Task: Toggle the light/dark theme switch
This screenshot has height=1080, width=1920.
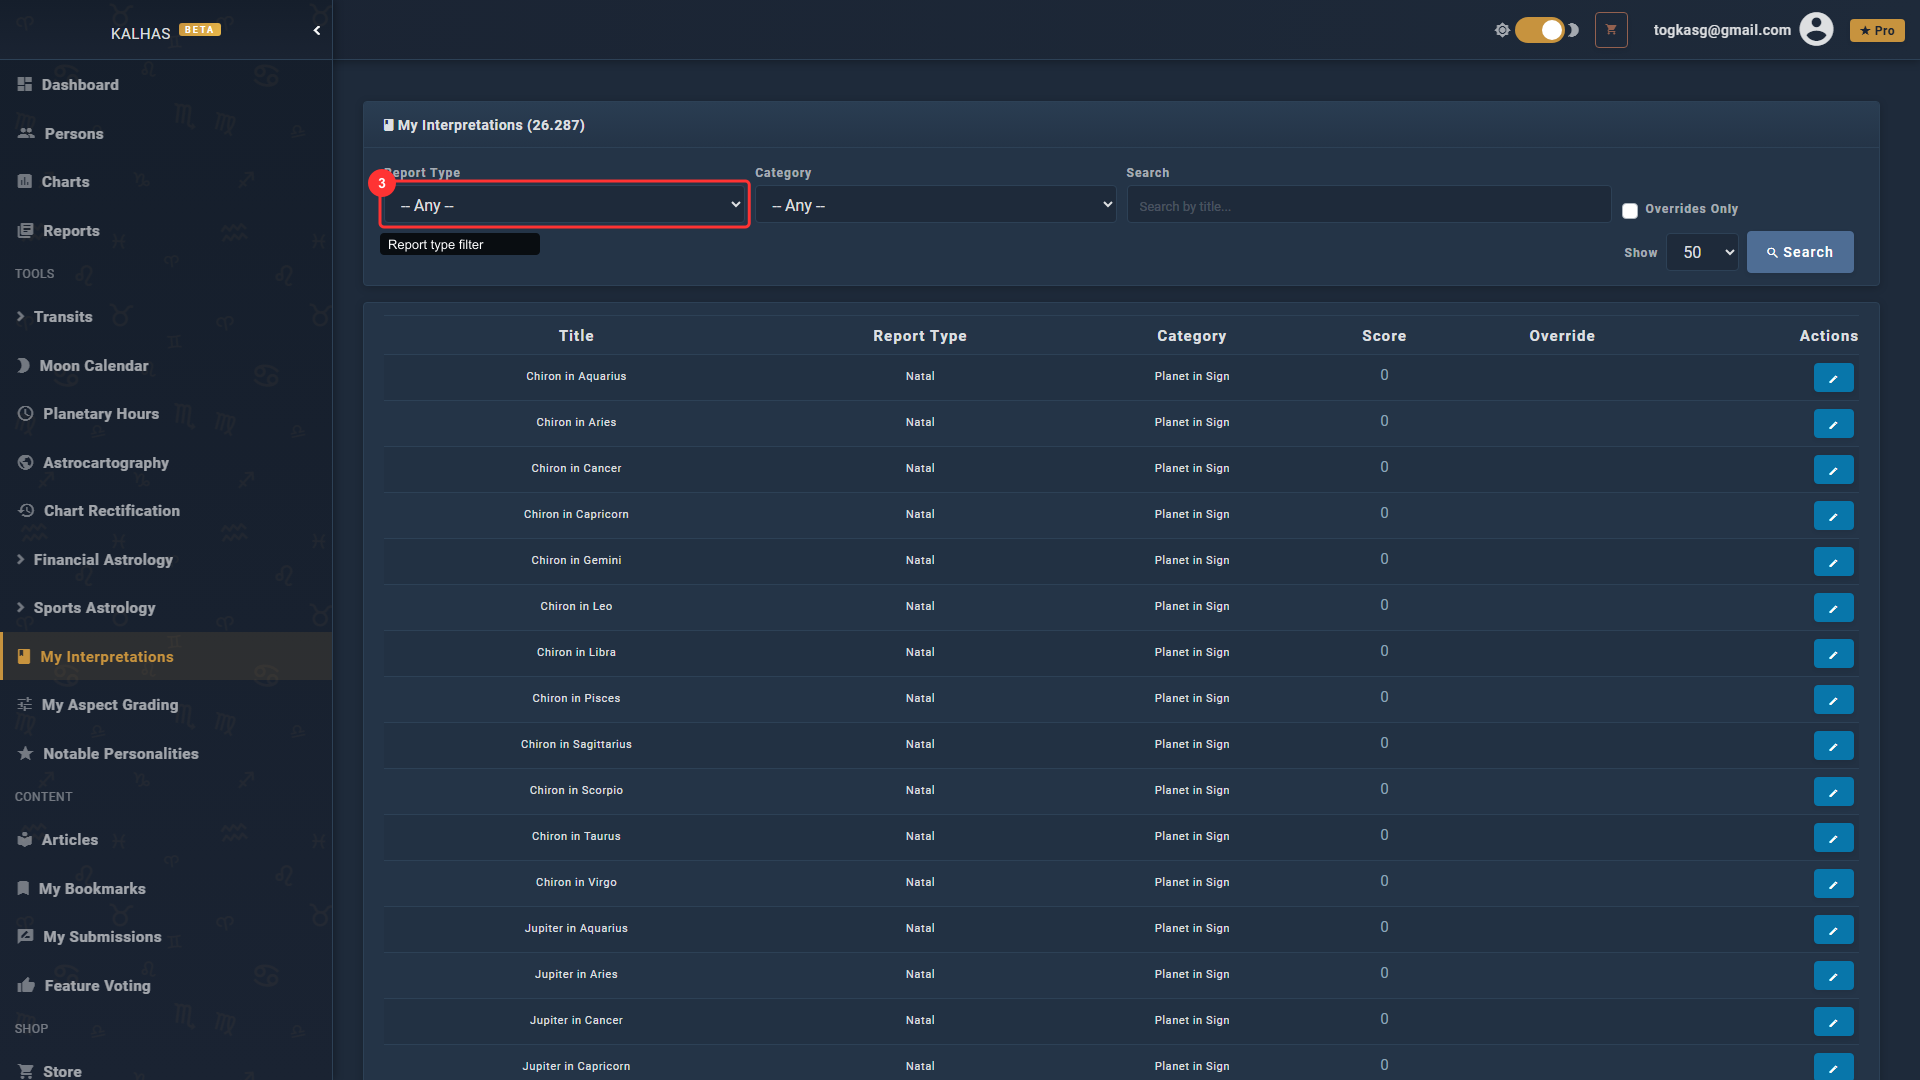Action: click(x=1540, y=30)
